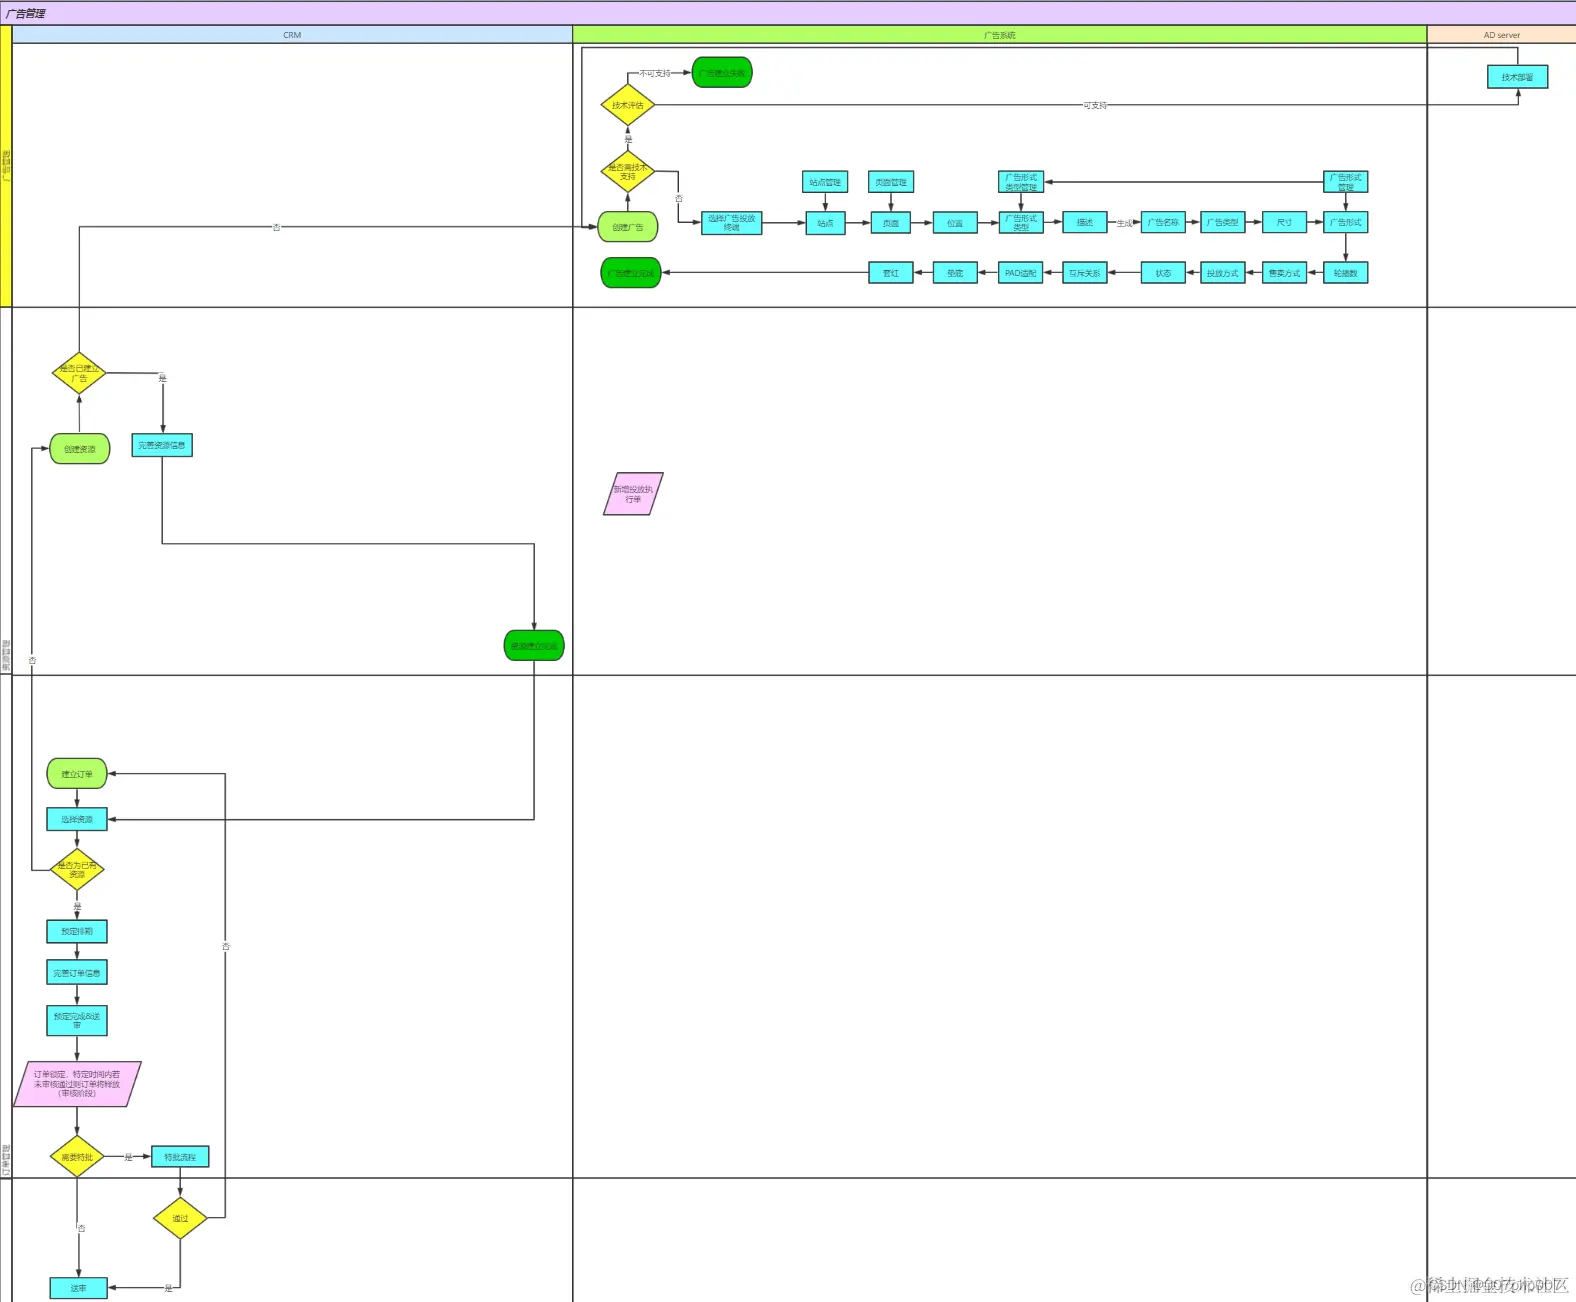Click the 是否为已有资源 diamond
The width and height of the screenshot is (1576, 1302).
click(77, 870)
